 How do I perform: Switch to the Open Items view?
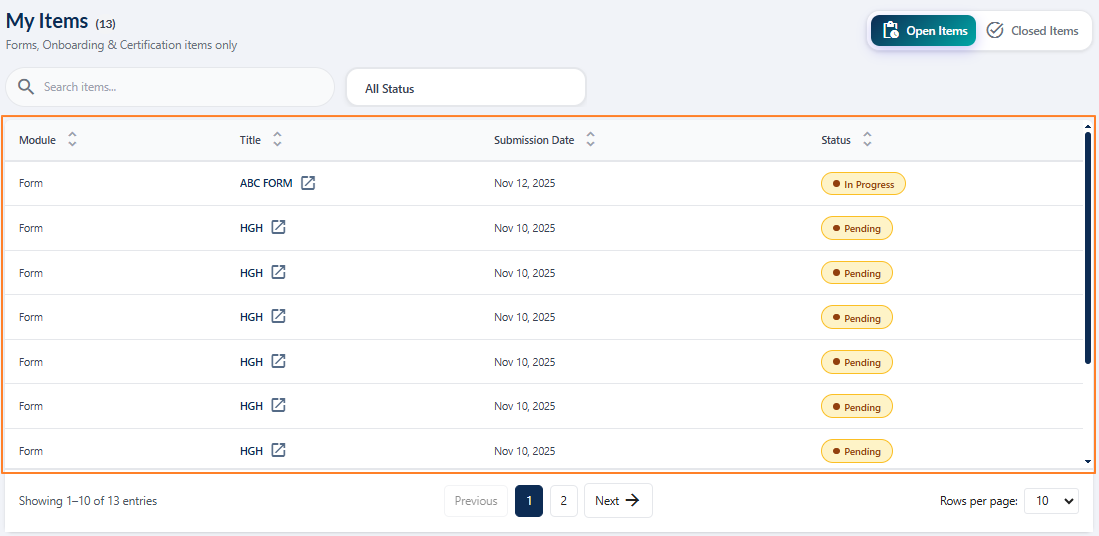pyautogui.click(x=923, y=31)
